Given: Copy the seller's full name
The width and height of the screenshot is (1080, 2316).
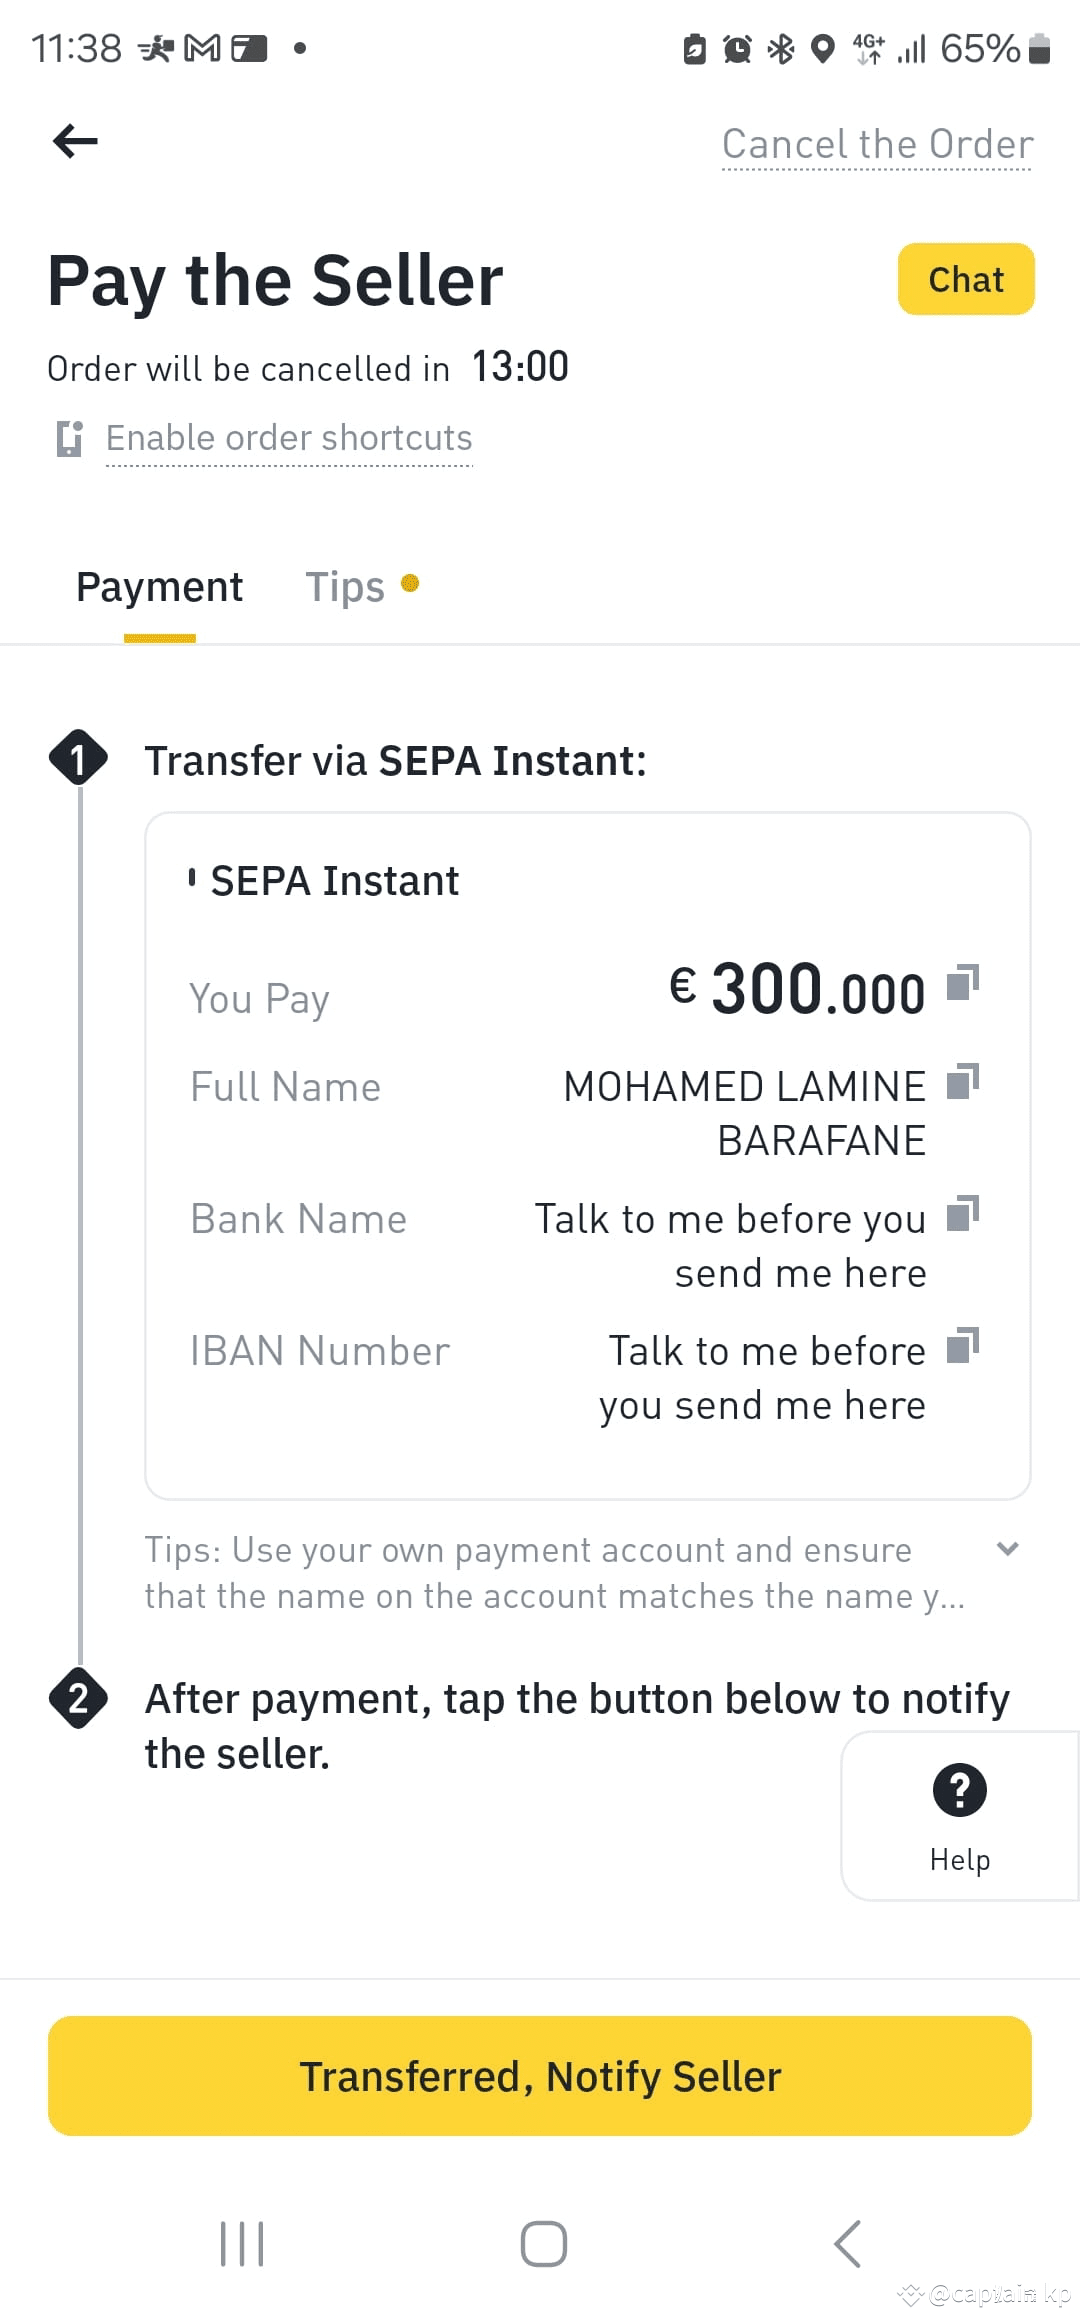Looking at the screenshot, I should (x=962, y=1081).
